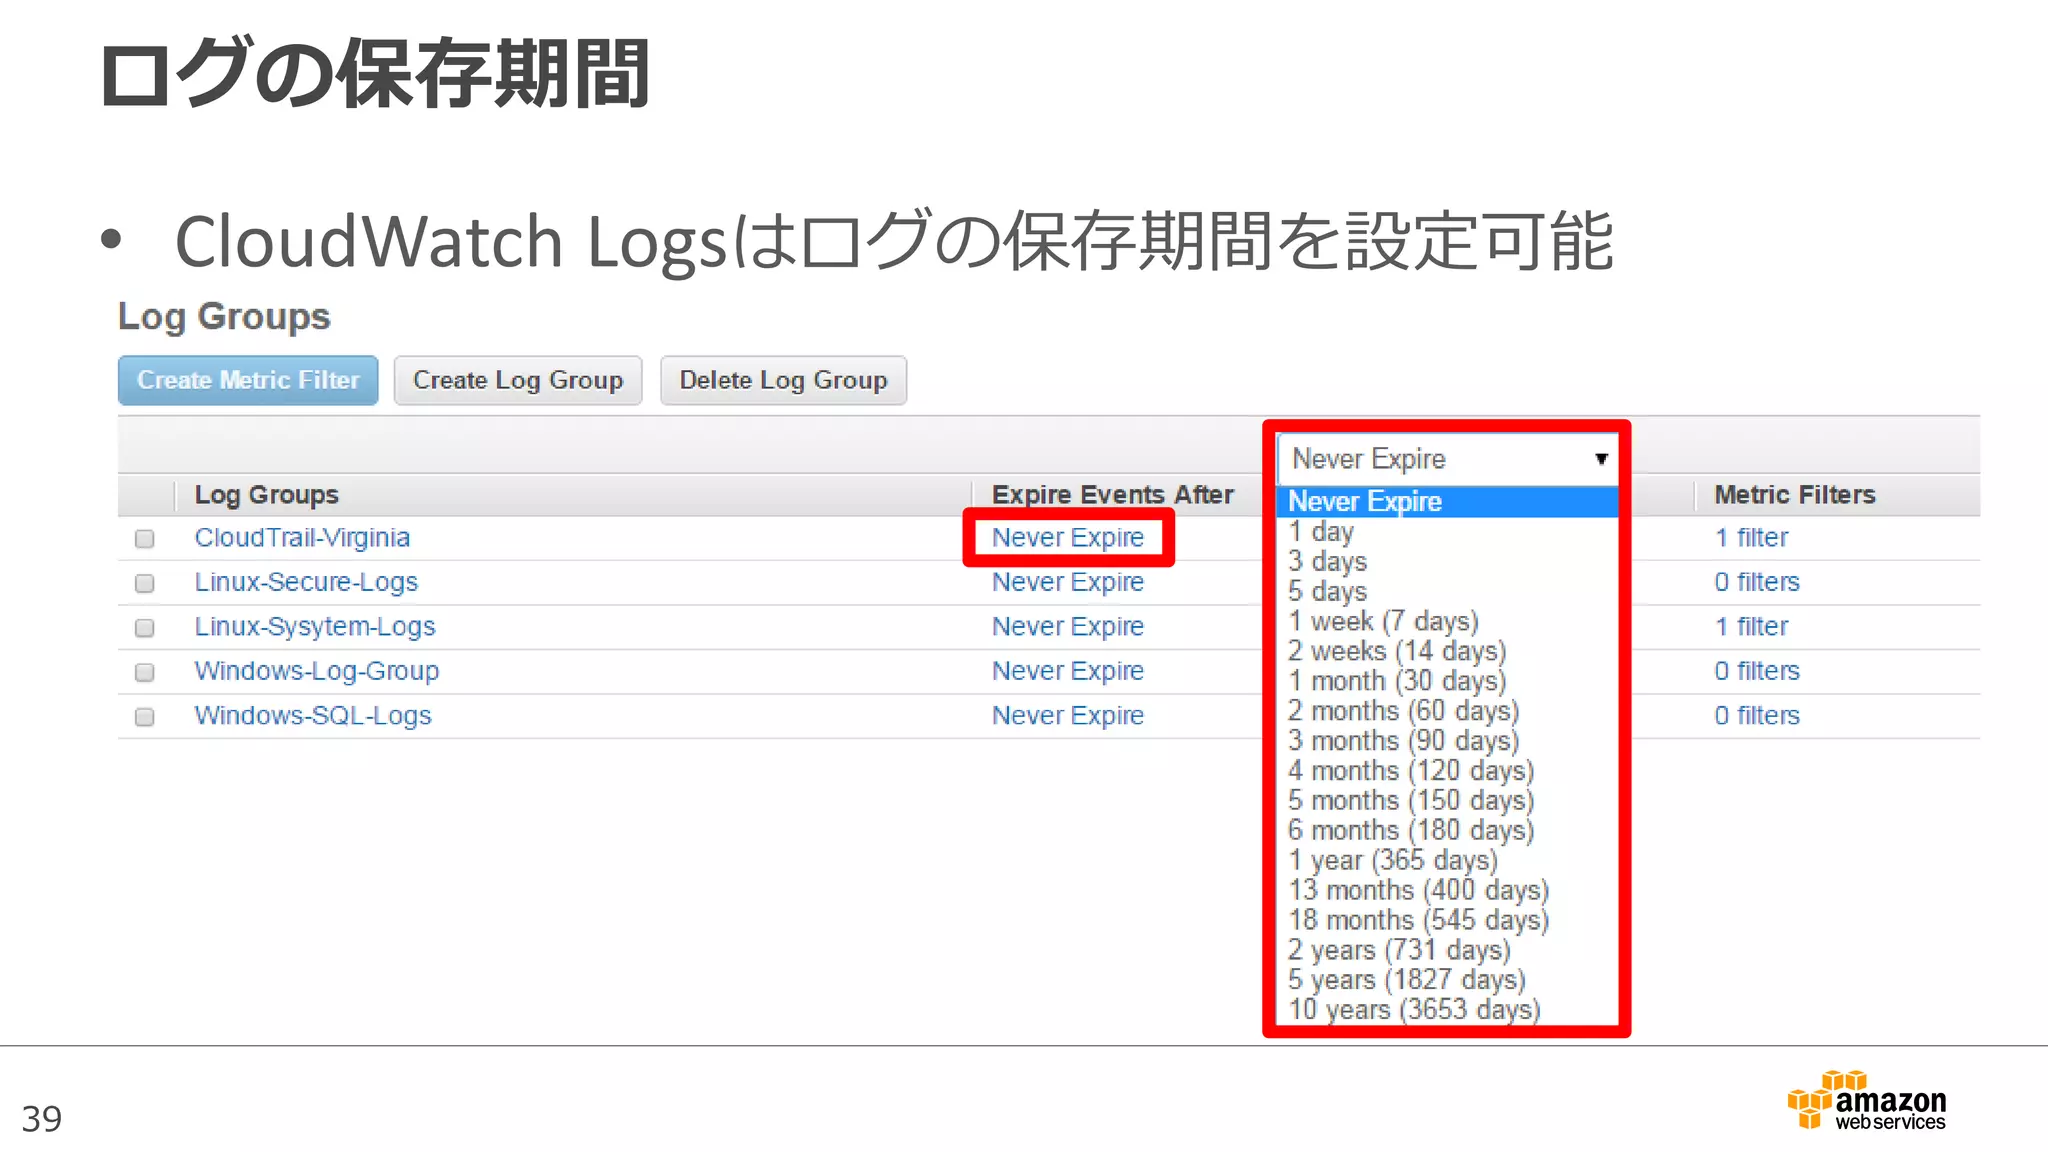This screenshot has width=2048, height=1152.
Task: Edit Never Expire retention for Linux-Secure-Logs
Action: tap(1068, 582)
